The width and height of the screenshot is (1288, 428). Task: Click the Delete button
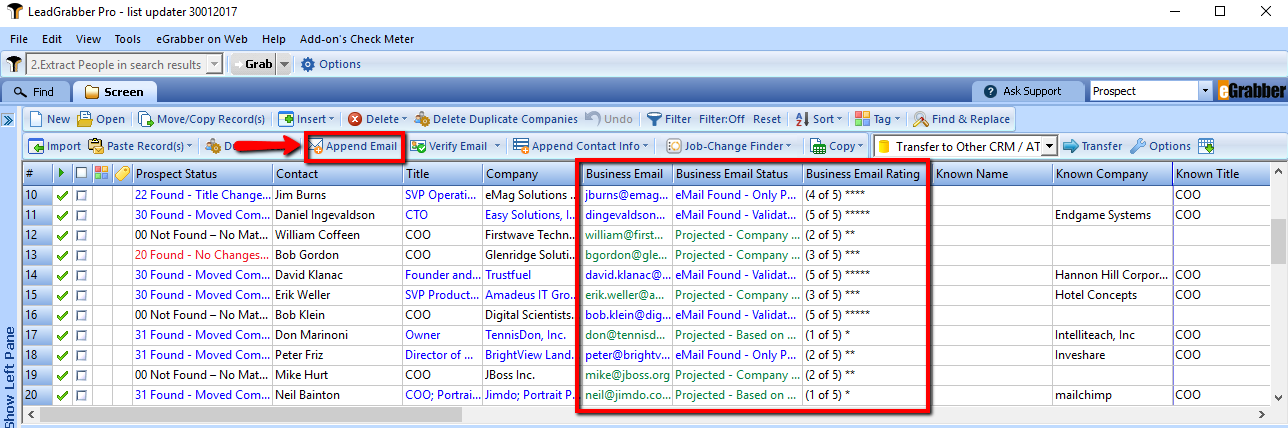tap(377, 119)
